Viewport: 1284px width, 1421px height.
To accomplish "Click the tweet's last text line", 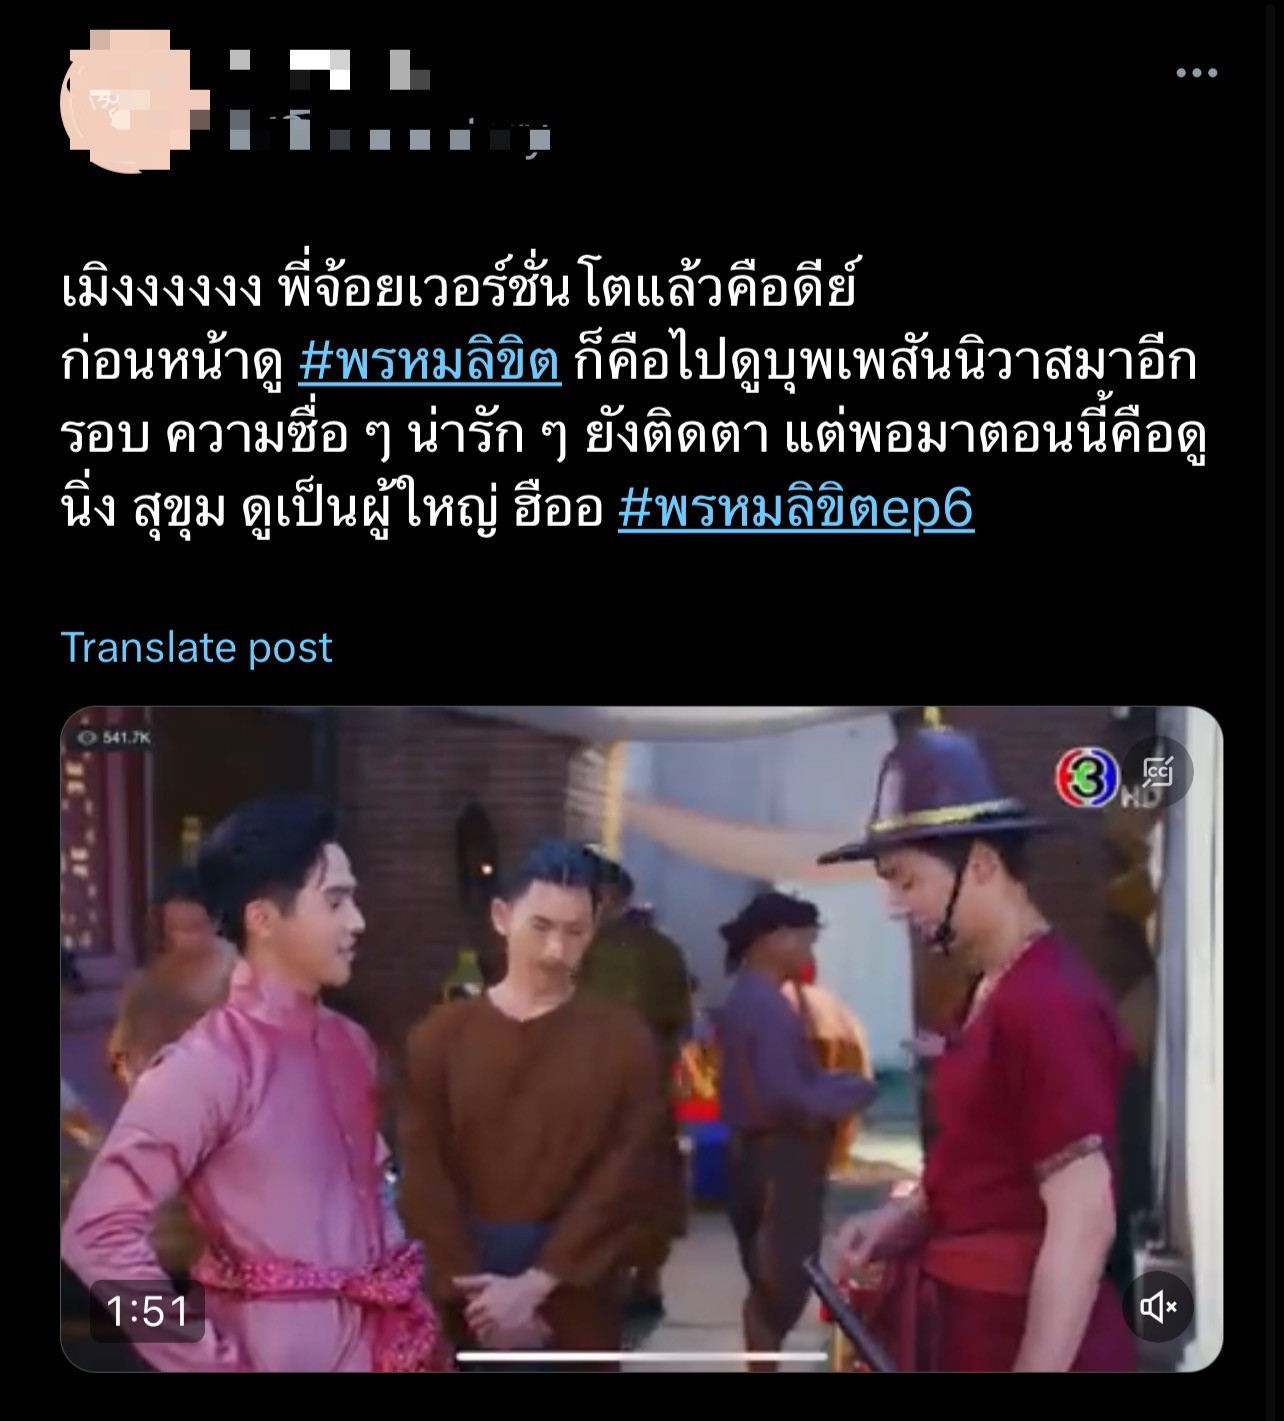I will click(x=517, y=510).
